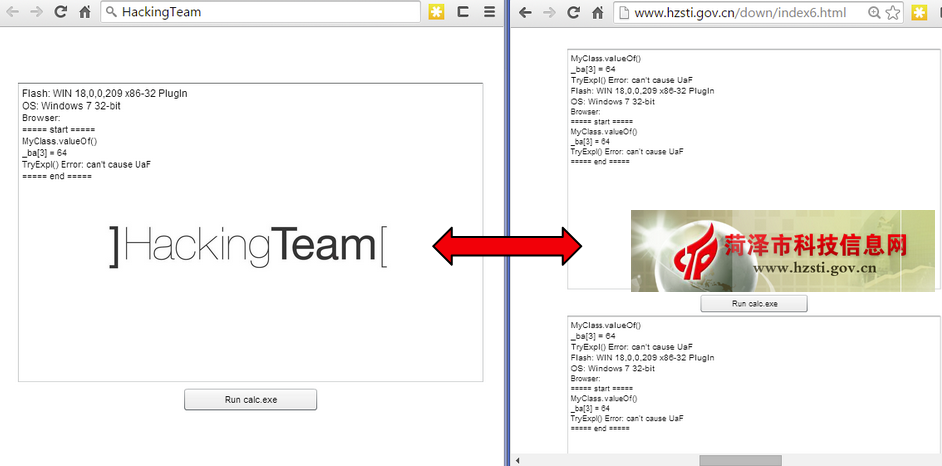Click the horizontal scrollbar thumb in right window
Viewport: 942px width, 466px height.
740,461
